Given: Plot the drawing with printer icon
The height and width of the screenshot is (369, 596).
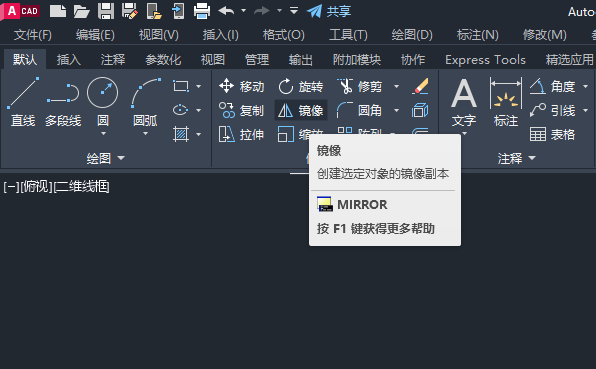Looking at the screenshot, I should (x=202, y=11).
